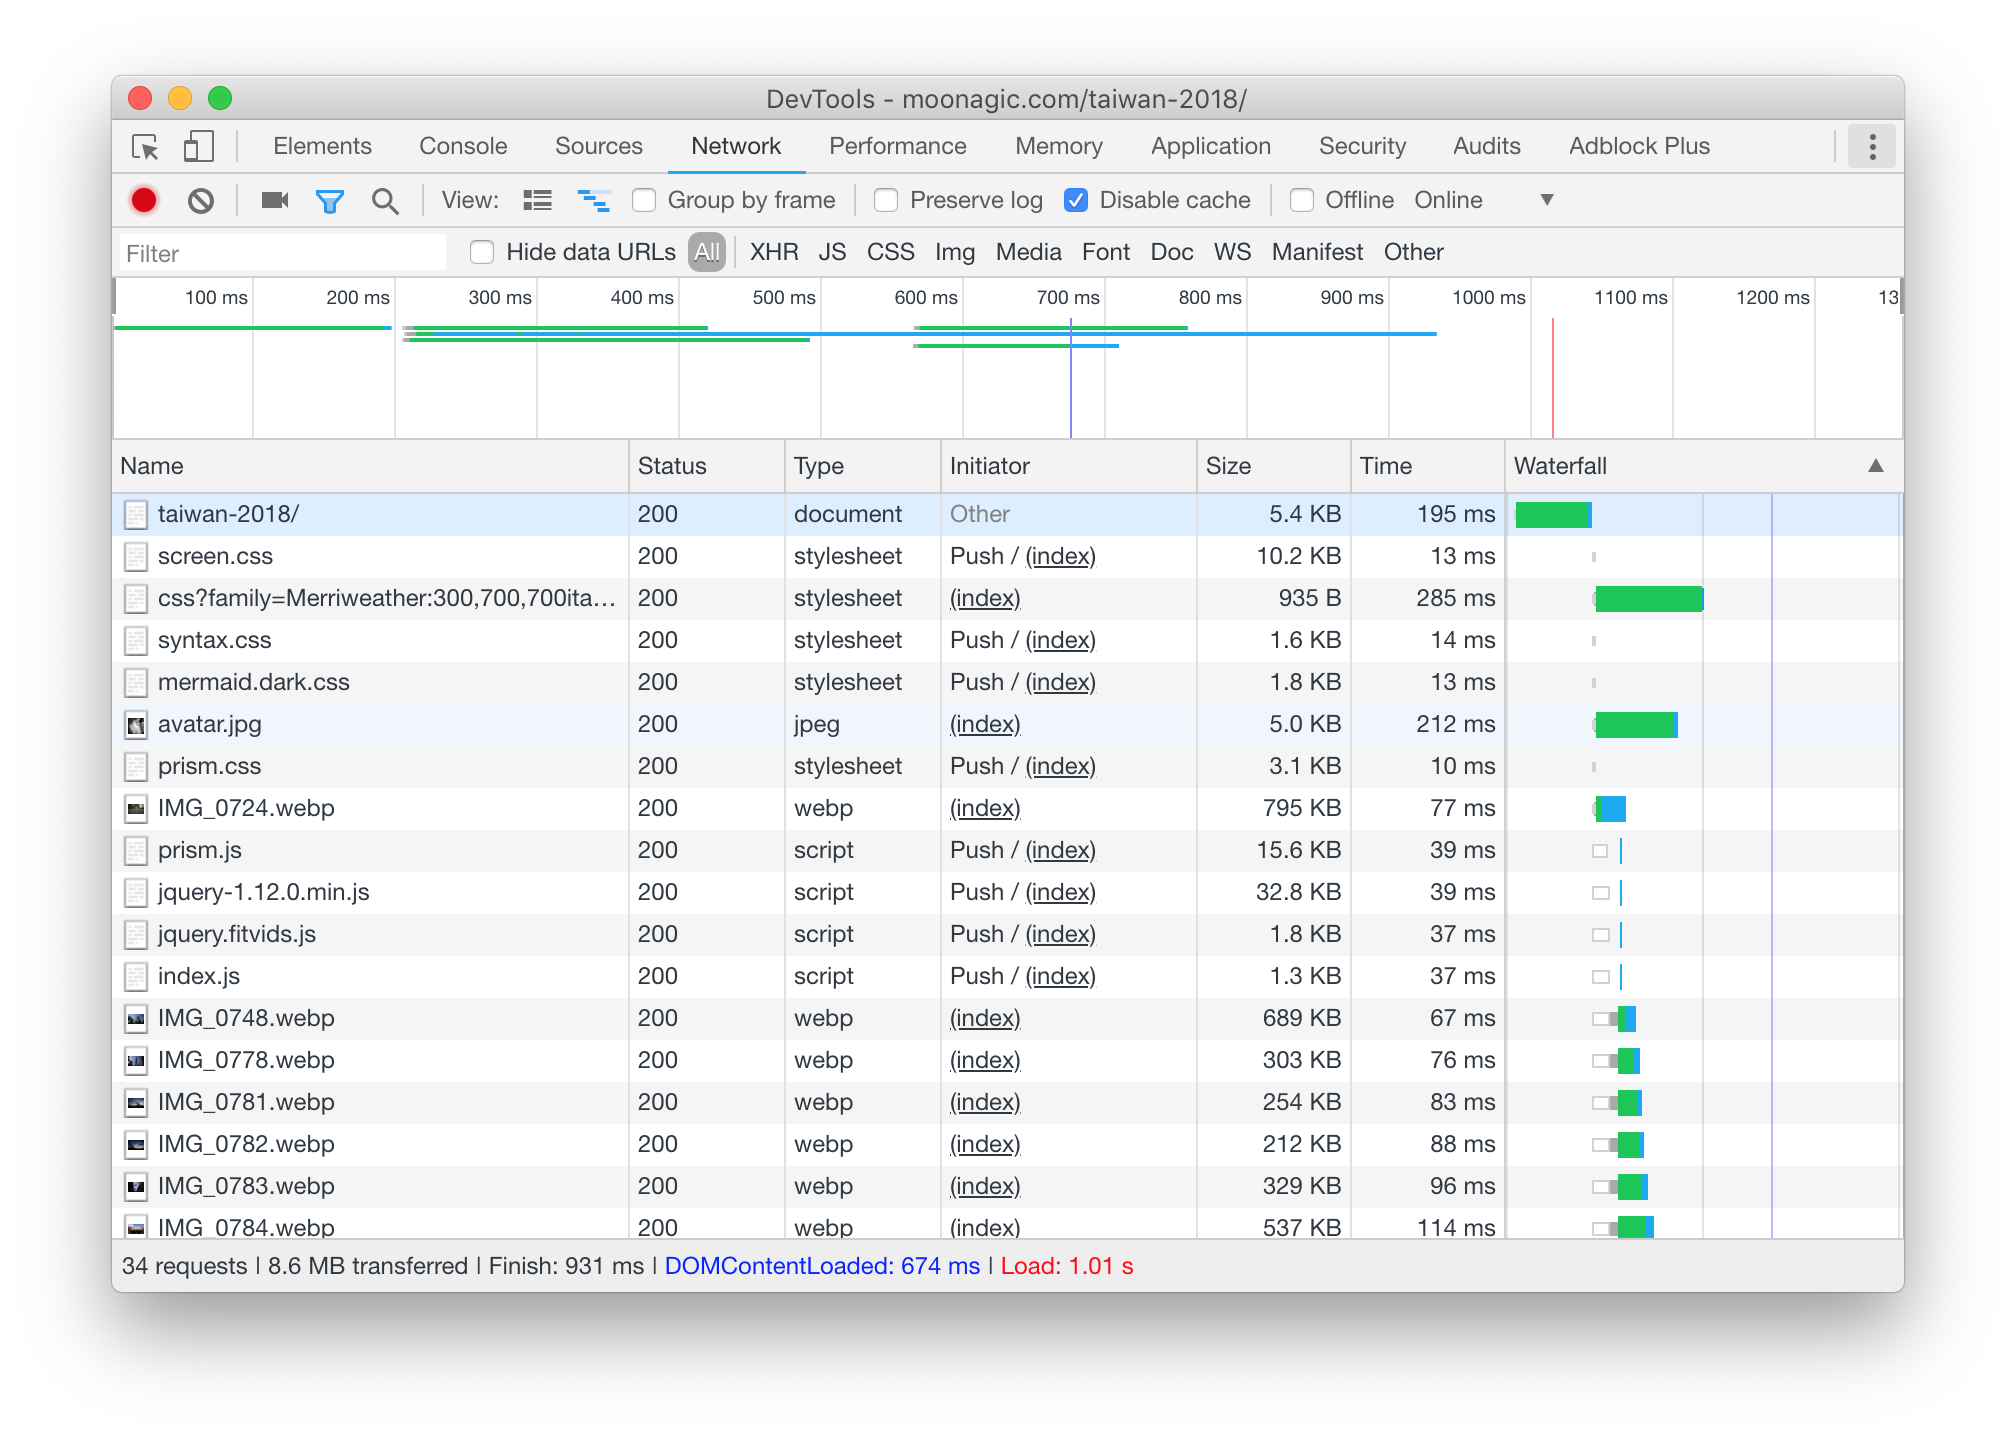The width and height of the screenshot is (2016, 1440).
Task: Toggle the blue filter funnel icon
Action: coord(330,201)
